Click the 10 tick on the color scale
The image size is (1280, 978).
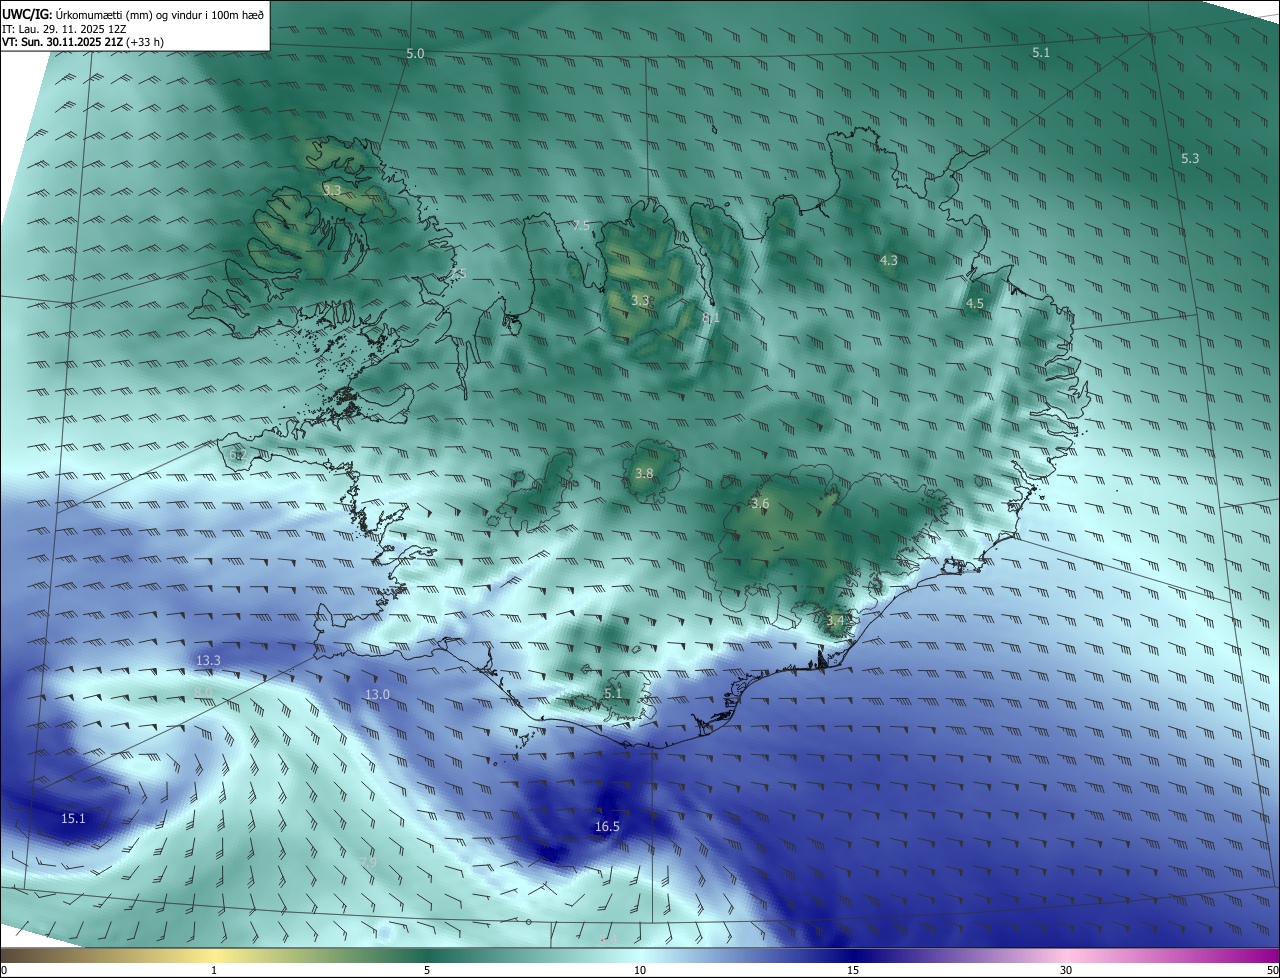[x=640, y=970]
